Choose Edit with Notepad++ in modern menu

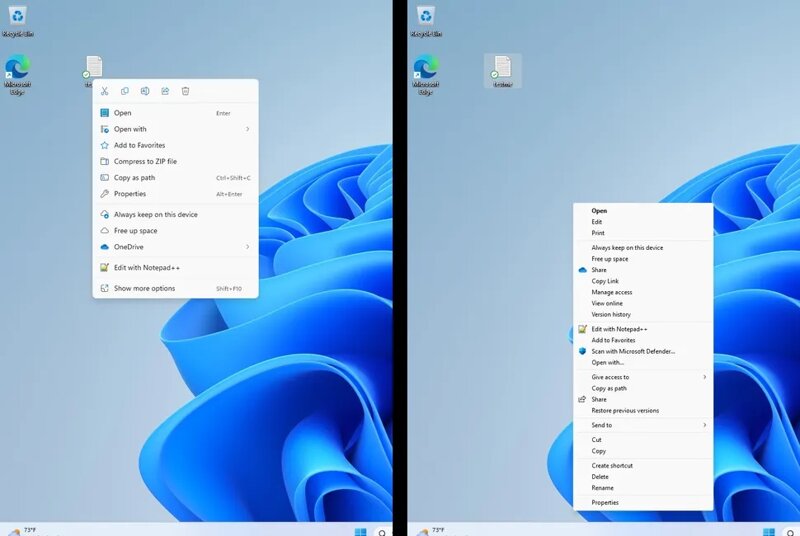coord(176,267)
